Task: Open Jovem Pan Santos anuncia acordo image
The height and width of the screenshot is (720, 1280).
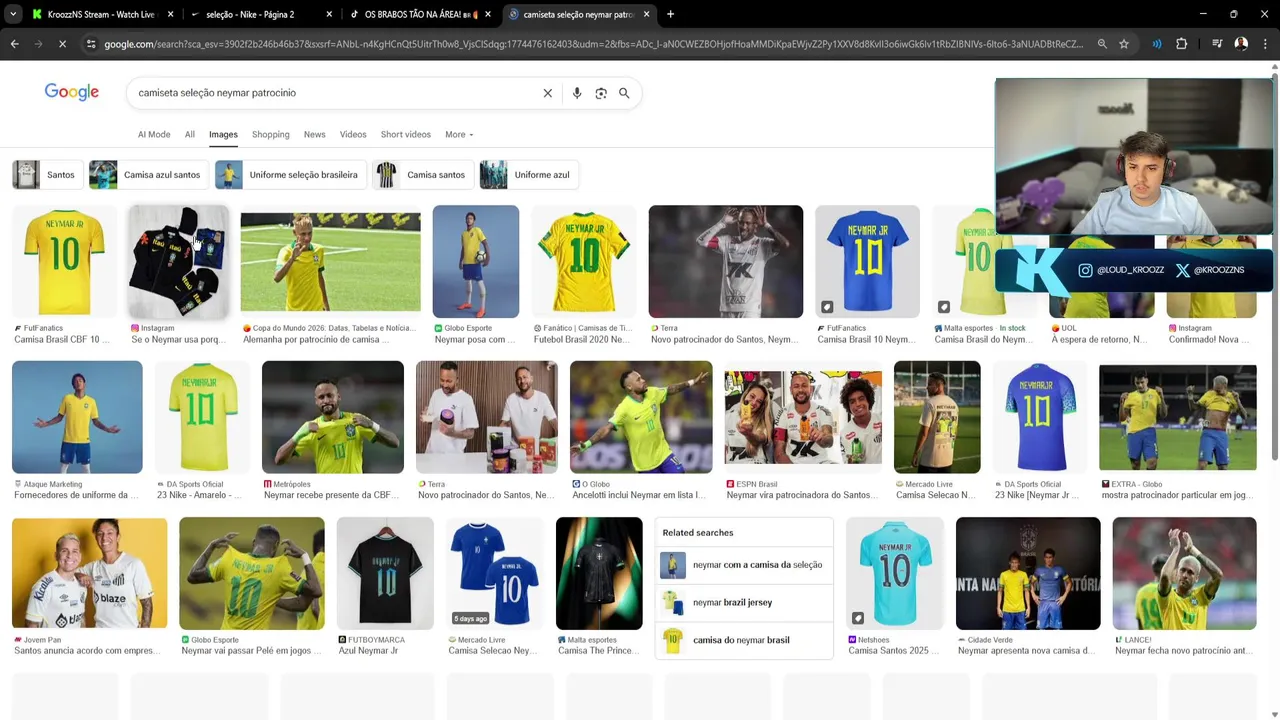Action: [x=90, y=573]
